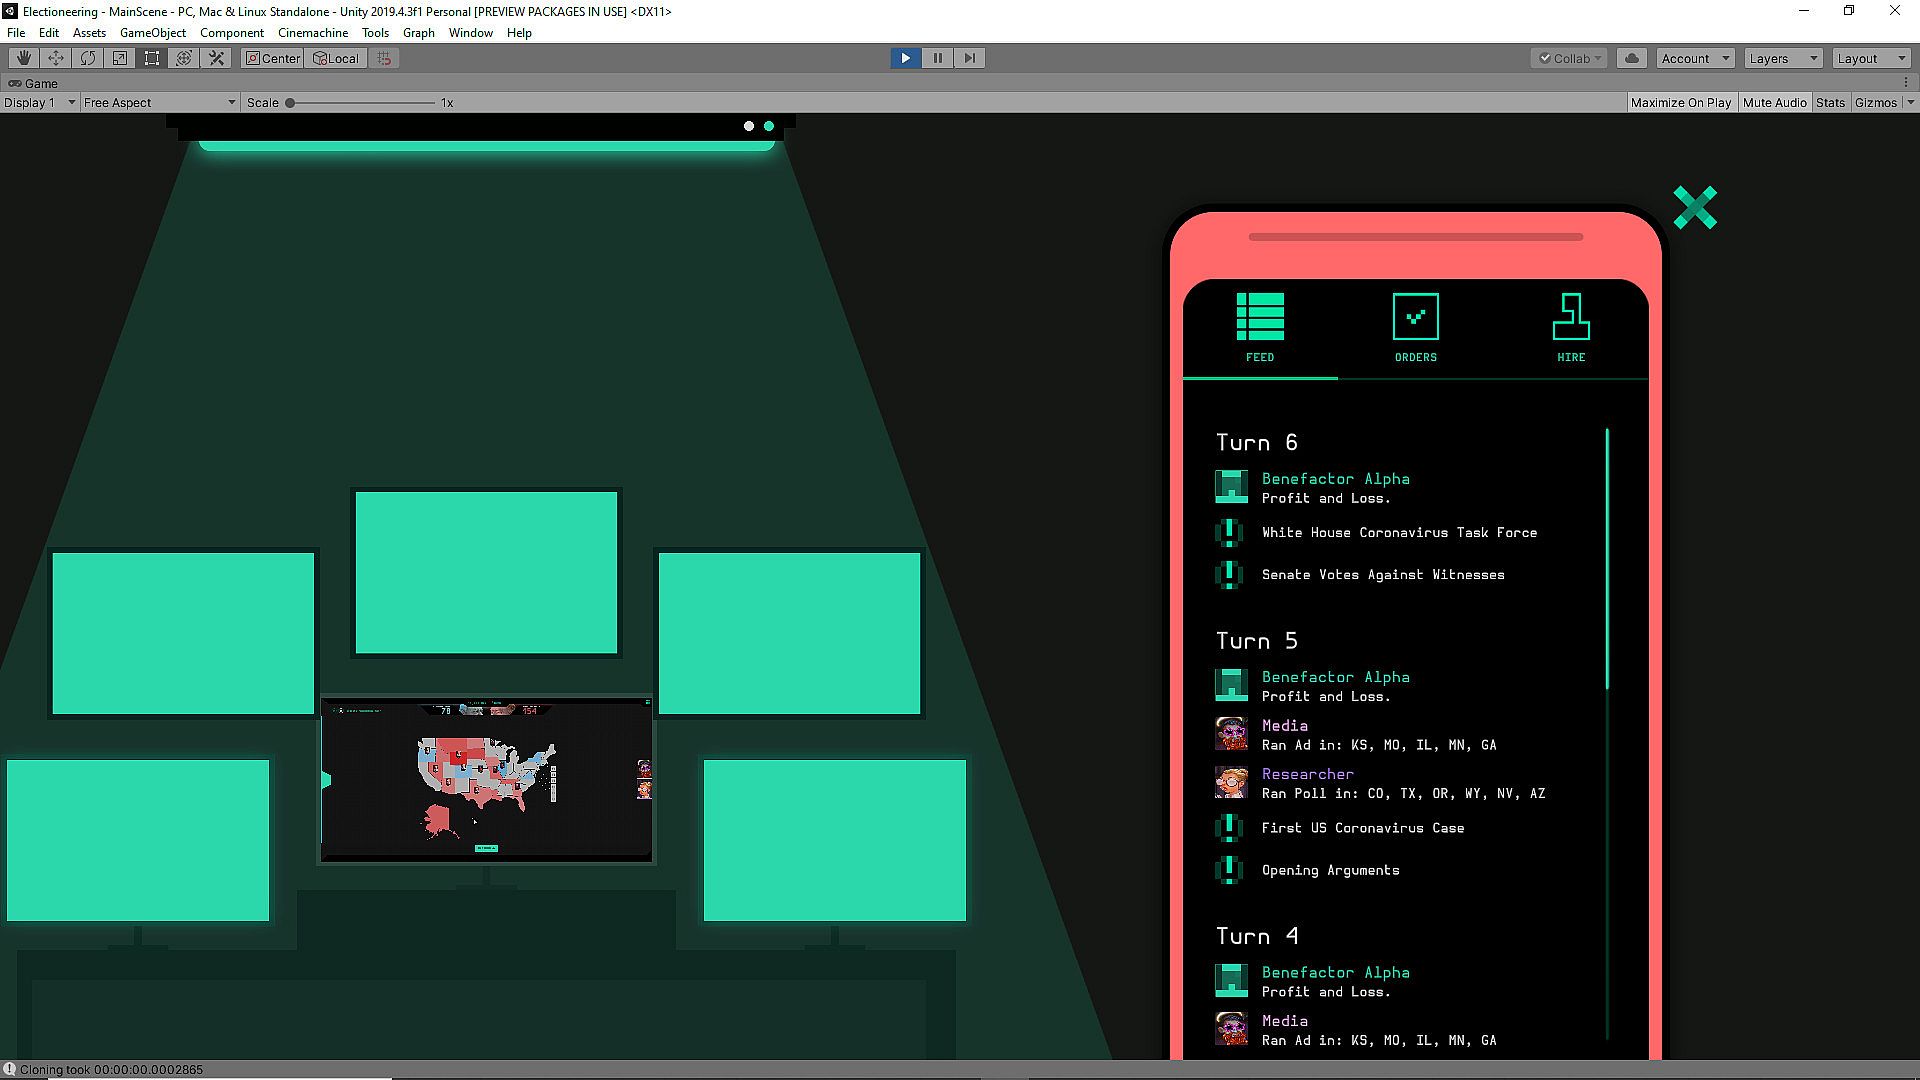Screen dimensions: 1920x1080
Task: Open the Display 1 dropdown
Action: coord(39,102)
